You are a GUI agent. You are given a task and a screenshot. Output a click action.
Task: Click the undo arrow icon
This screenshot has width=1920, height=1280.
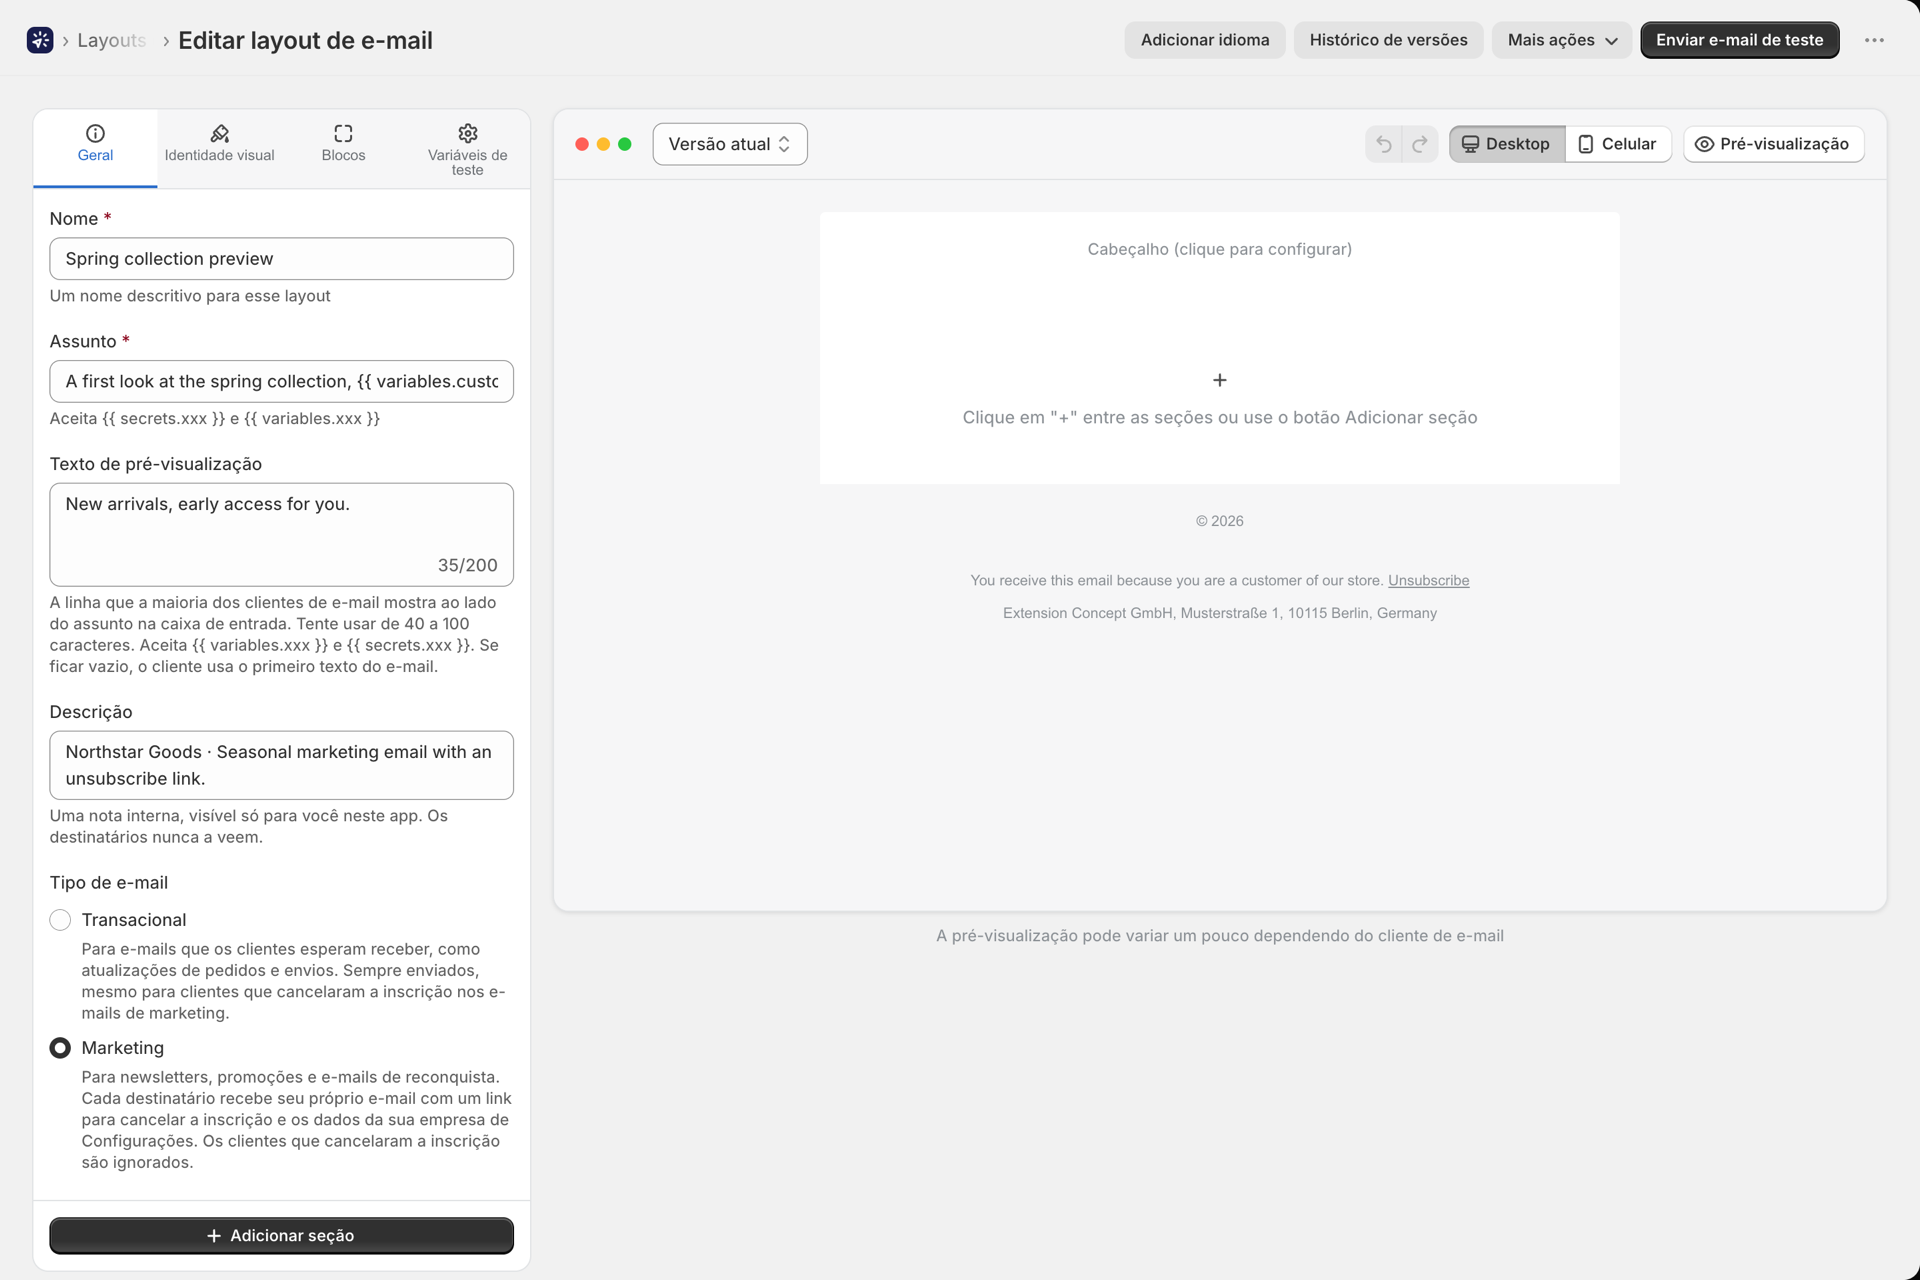tap(1383, 144)
